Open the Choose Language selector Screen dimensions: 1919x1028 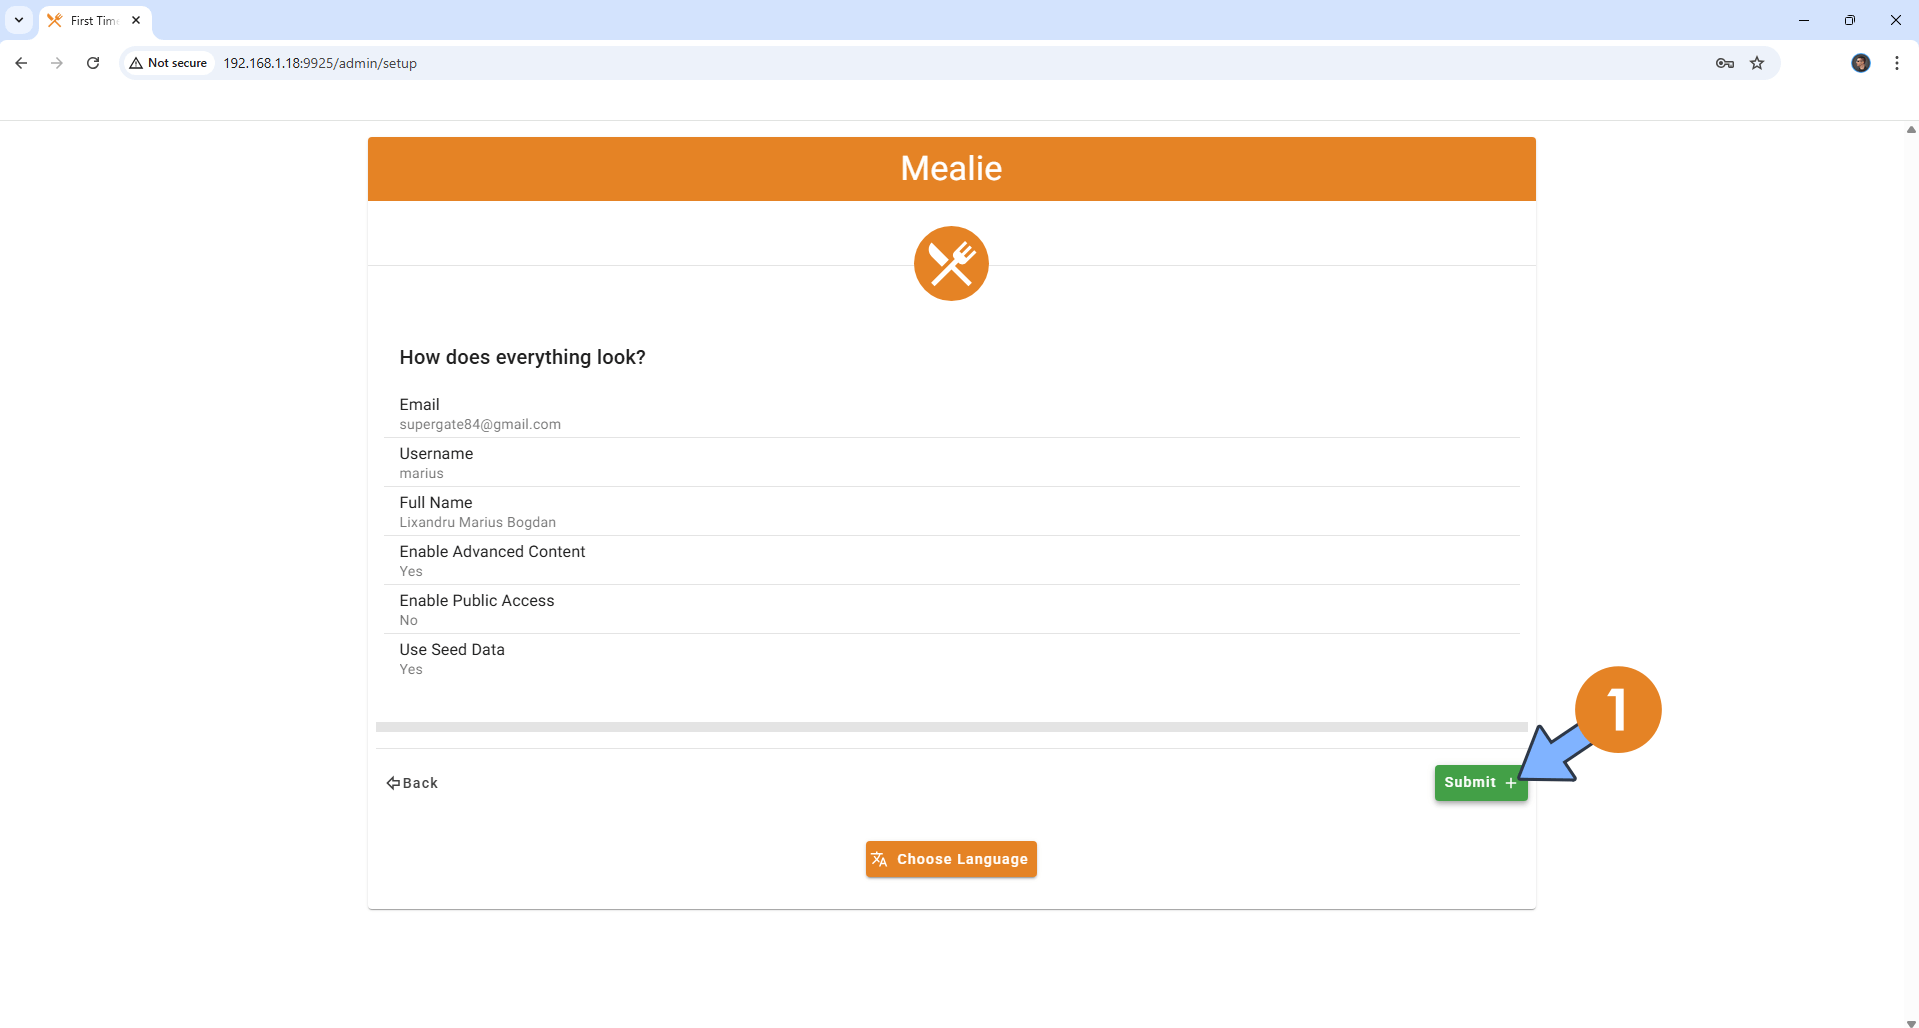click(951, 859)
